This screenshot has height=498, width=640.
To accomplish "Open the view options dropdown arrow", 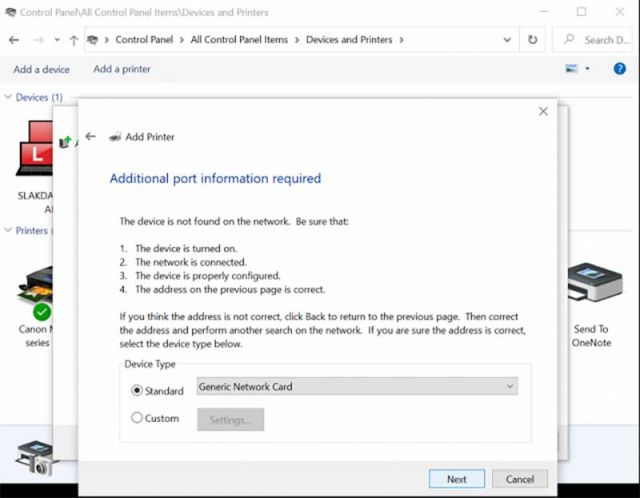I will tap(587, 69).
